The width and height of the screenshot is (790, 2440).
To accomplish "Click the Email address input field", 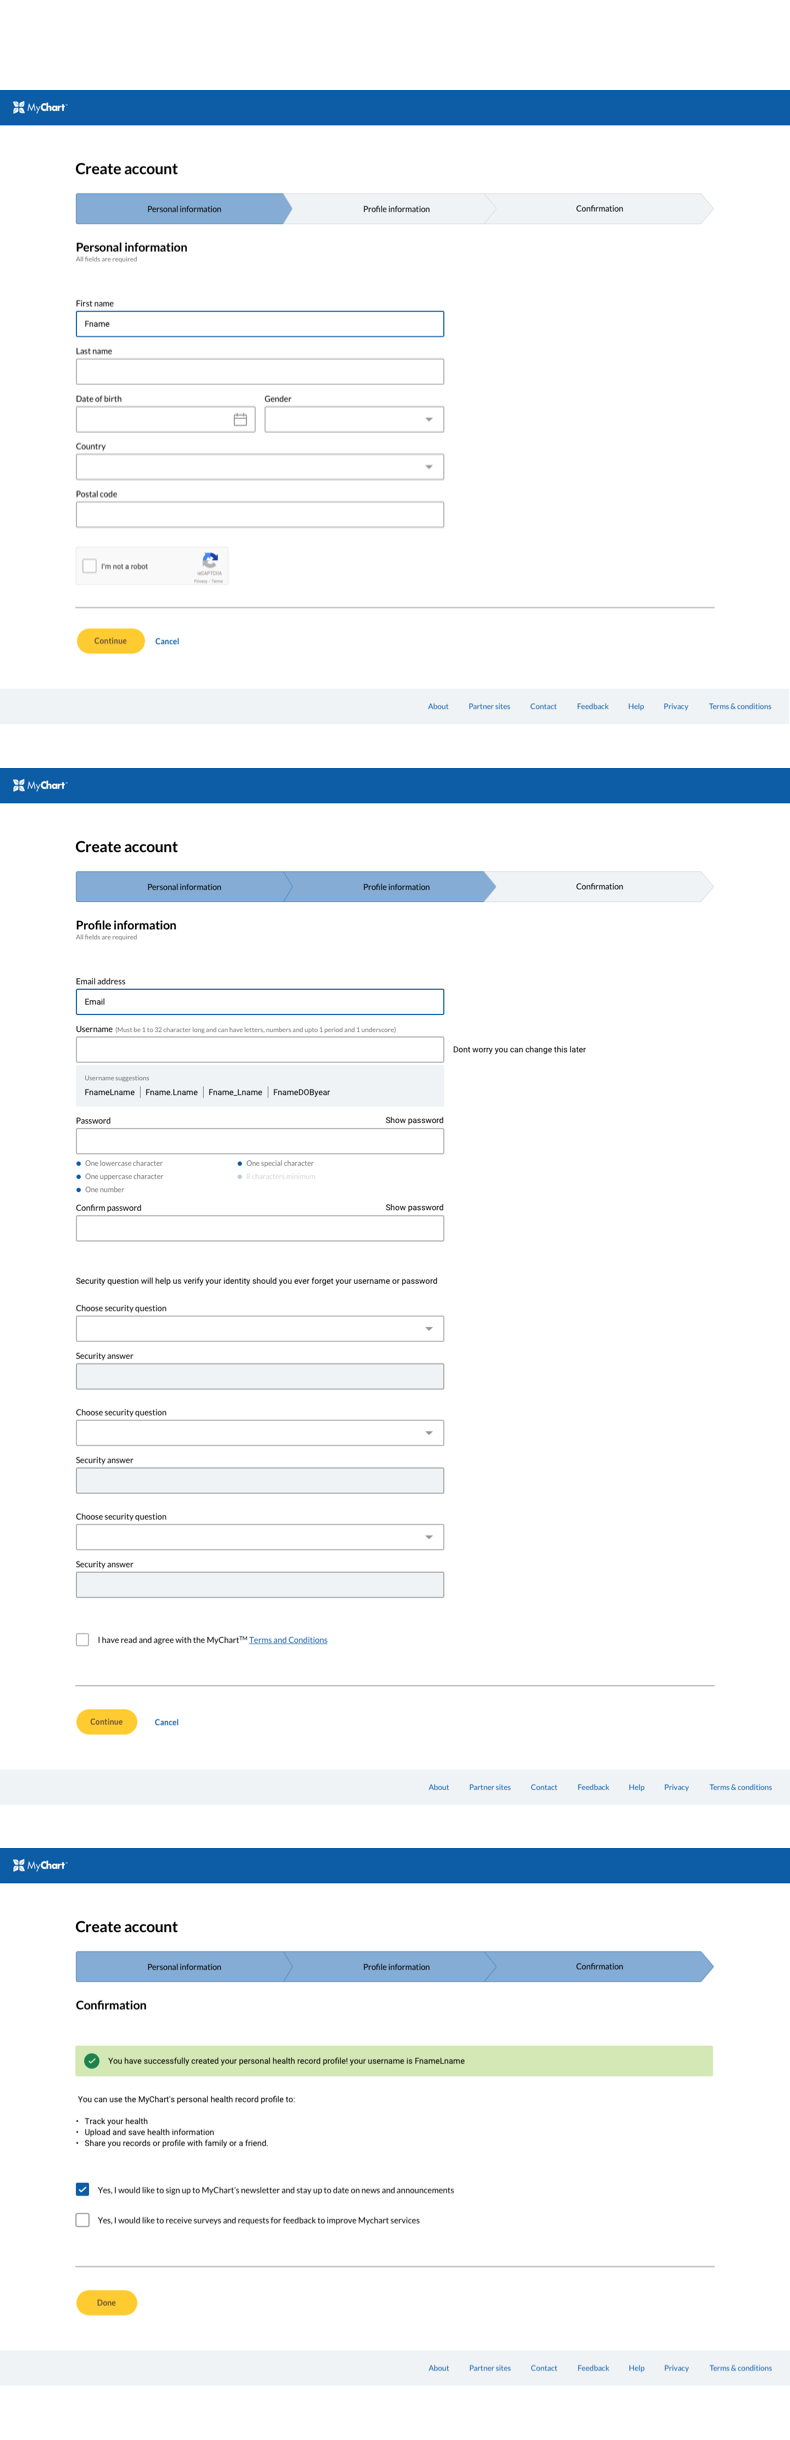I will [259, 1002].
